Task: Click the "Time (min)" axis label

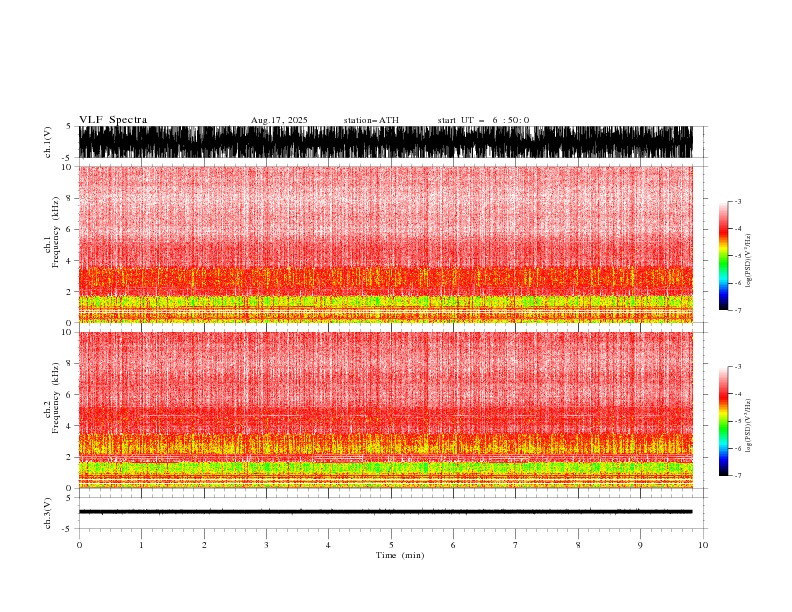Action: tap(400, 555)
